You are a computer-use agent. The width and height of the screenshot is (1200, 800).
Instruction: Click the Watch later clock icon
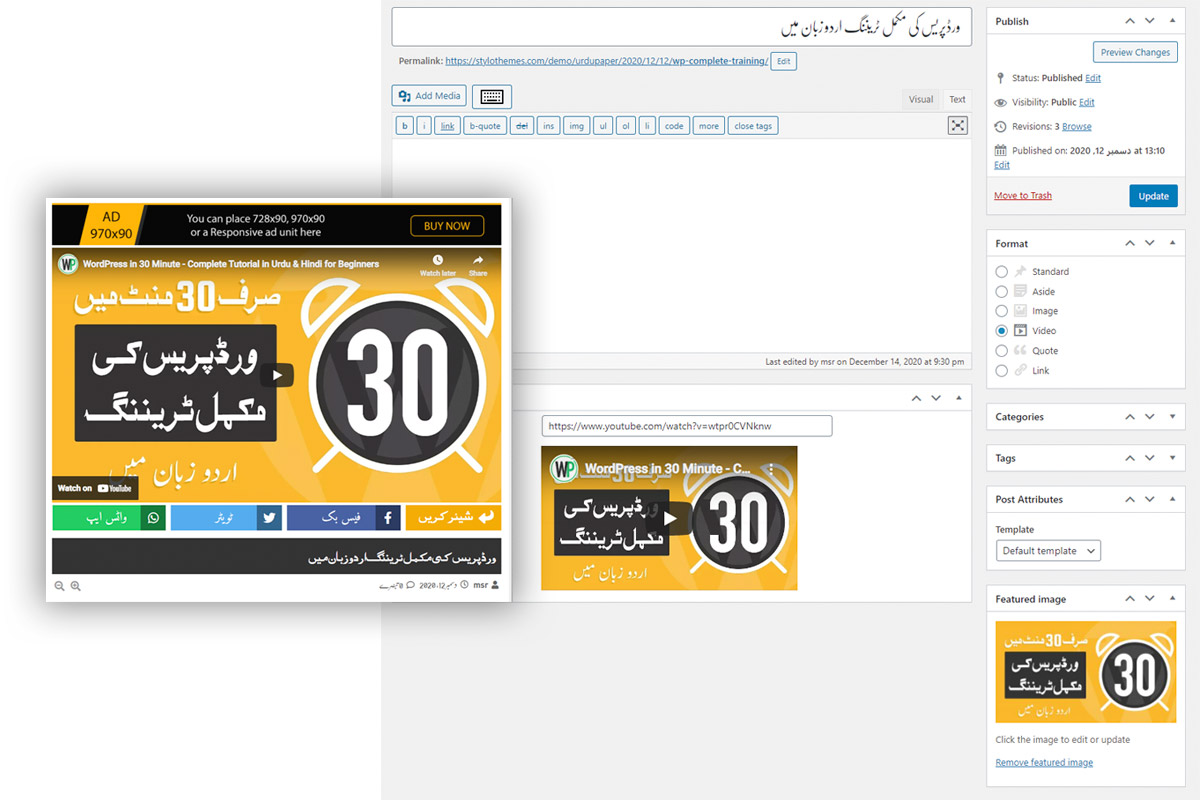438,260
